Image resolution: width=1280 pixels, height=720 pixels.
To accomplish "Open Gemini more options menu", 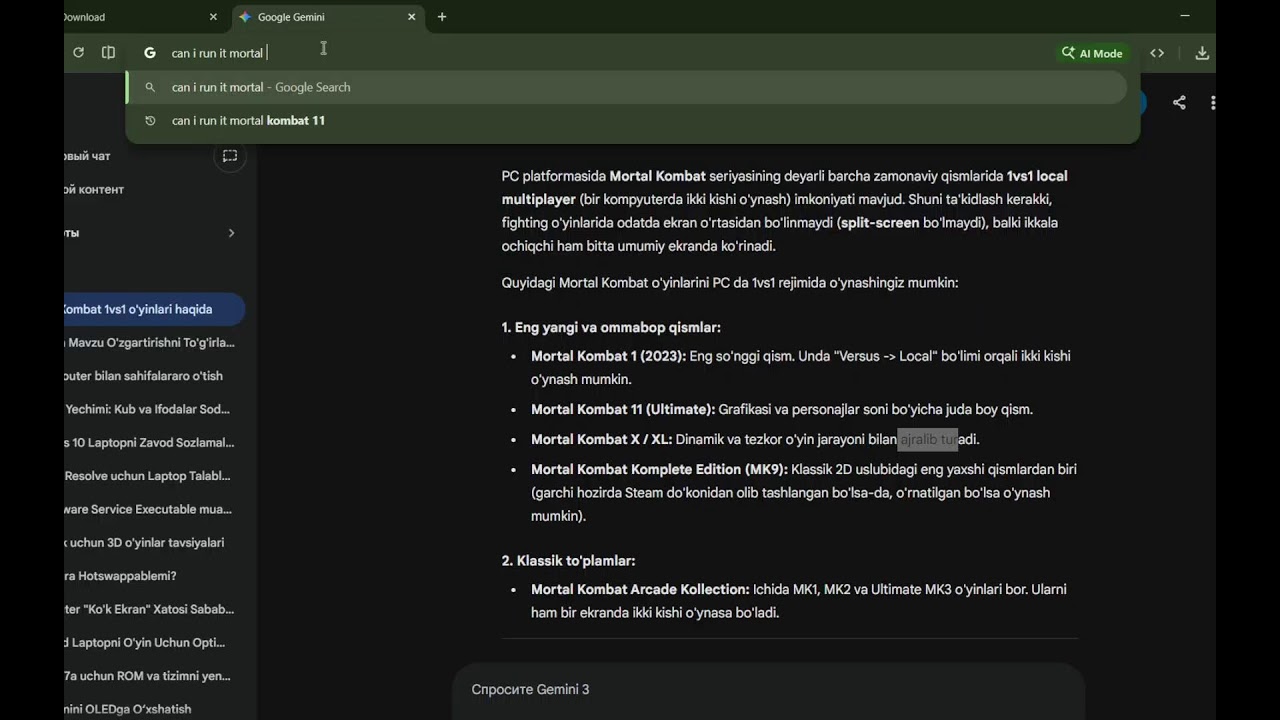I will click(x=1212, y=102).
